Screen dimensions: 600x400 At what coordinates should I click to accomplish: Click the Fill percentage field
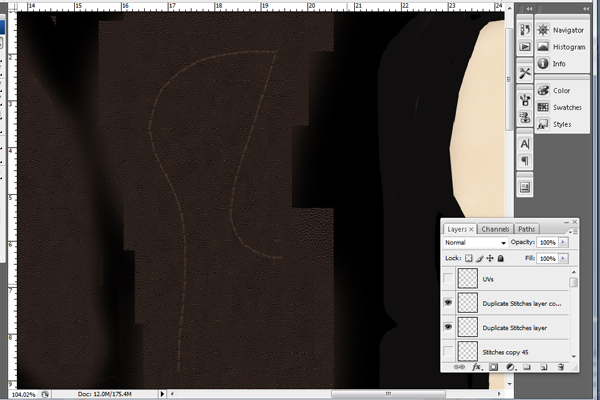click(x=548, y=259)
